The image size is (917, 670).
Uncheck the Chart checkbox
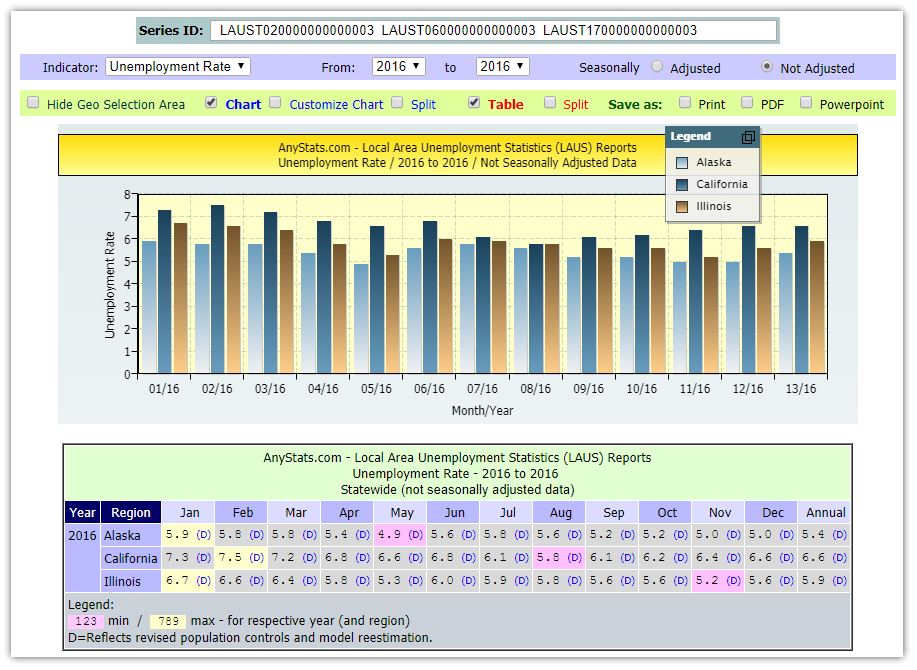click(x=211, y=103)
